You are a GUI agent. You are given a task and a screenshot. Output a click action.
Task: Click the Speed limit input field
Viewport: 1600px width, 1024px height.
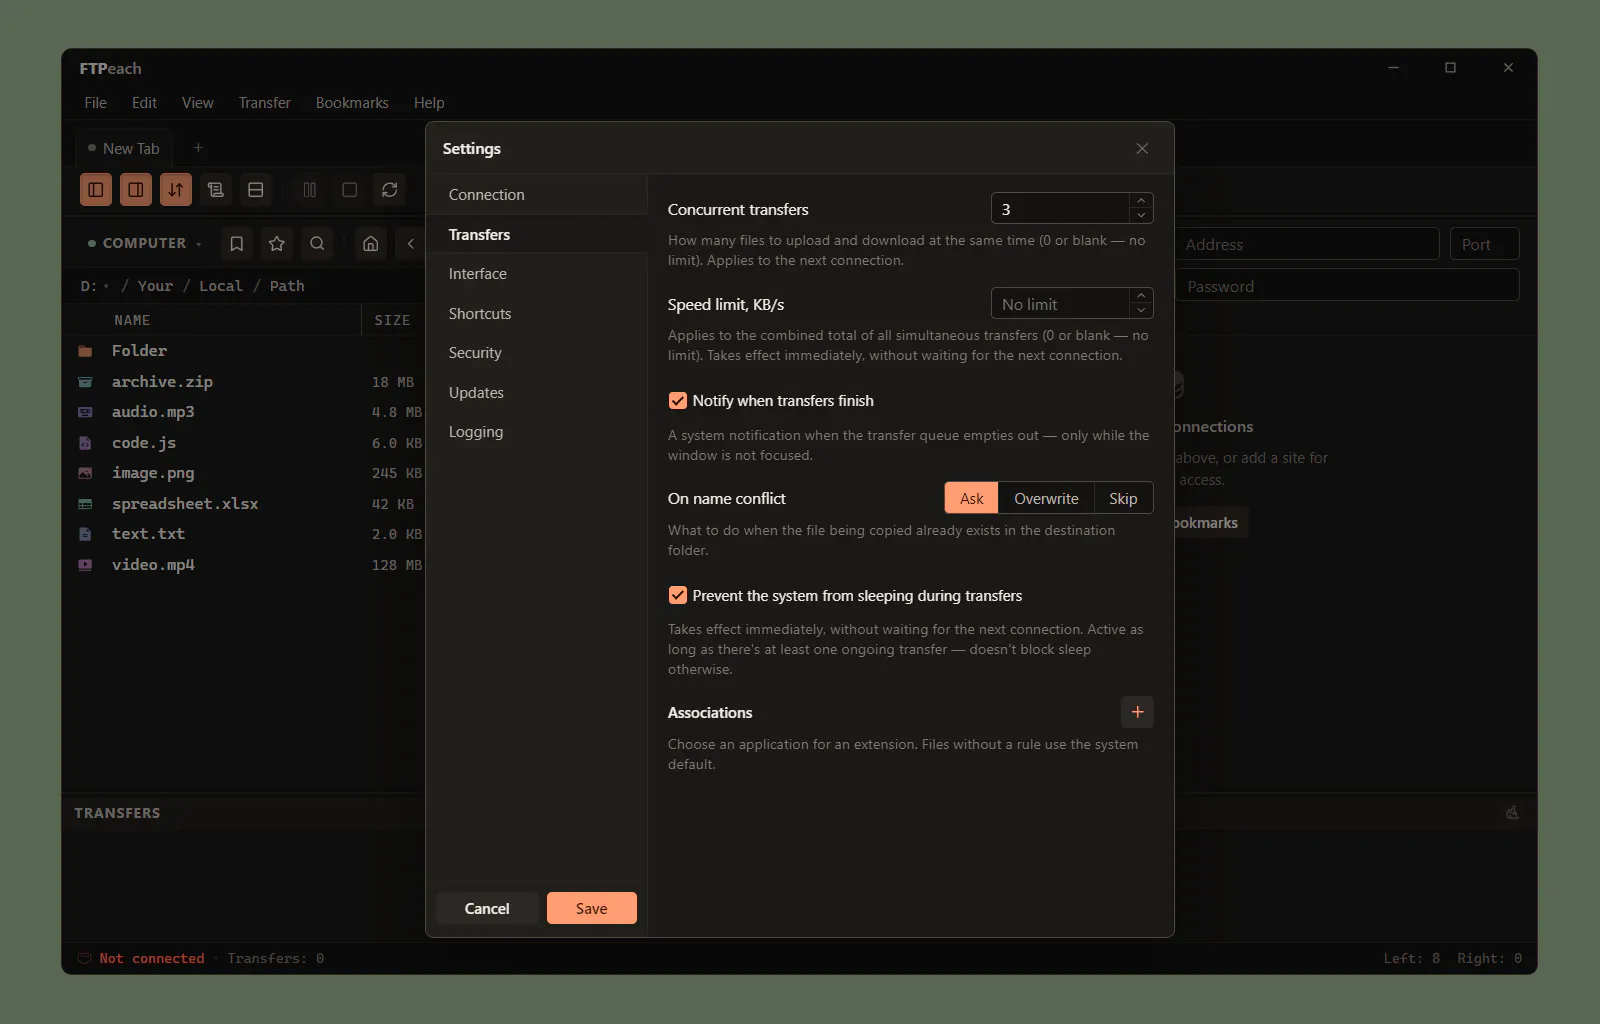pyautogui.click(x=1060, y=304)
